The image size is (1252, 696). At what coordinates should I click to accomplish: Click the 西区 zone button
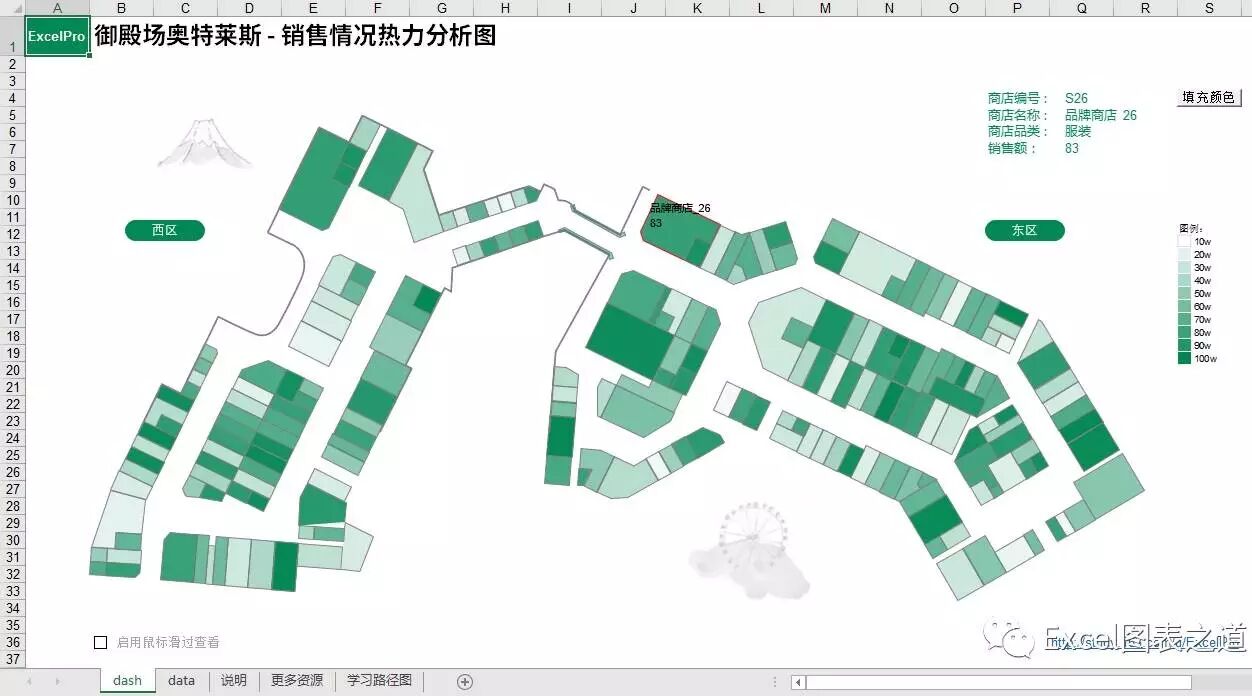pyautogui.click(x=165, y=230)
